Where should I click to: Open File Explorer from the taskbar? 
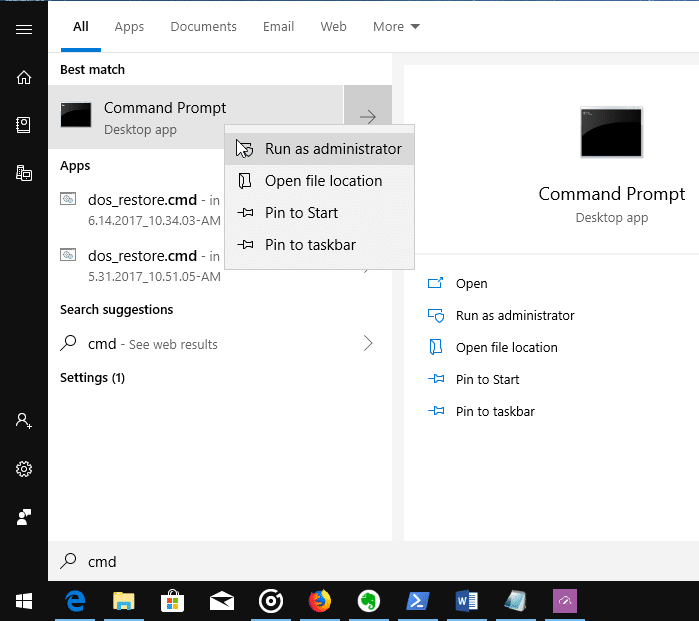123,601
